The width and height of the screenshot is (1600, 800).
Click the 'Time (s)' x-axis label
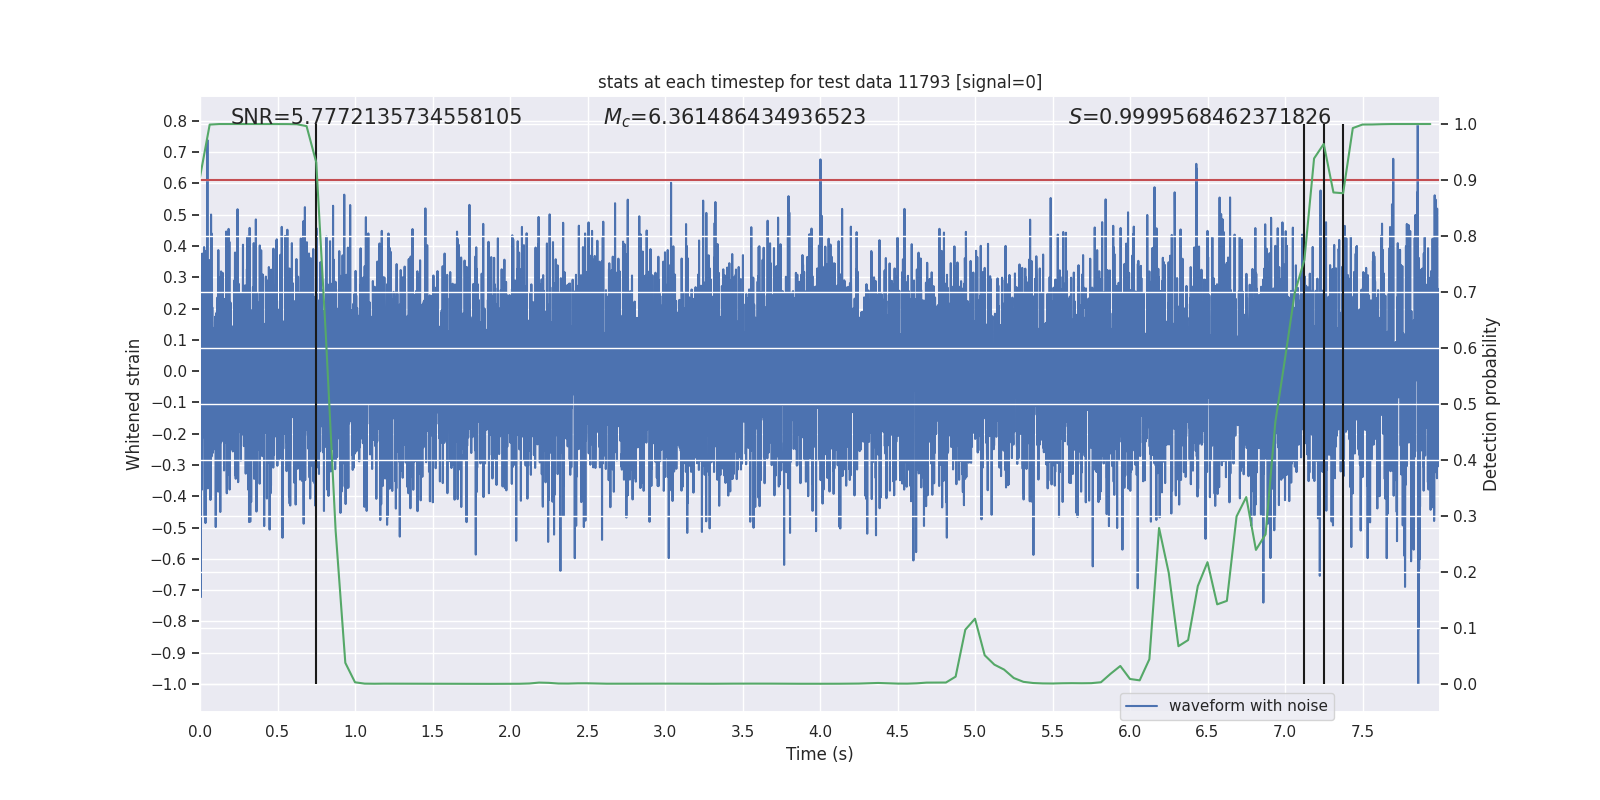tap(820, 754)
